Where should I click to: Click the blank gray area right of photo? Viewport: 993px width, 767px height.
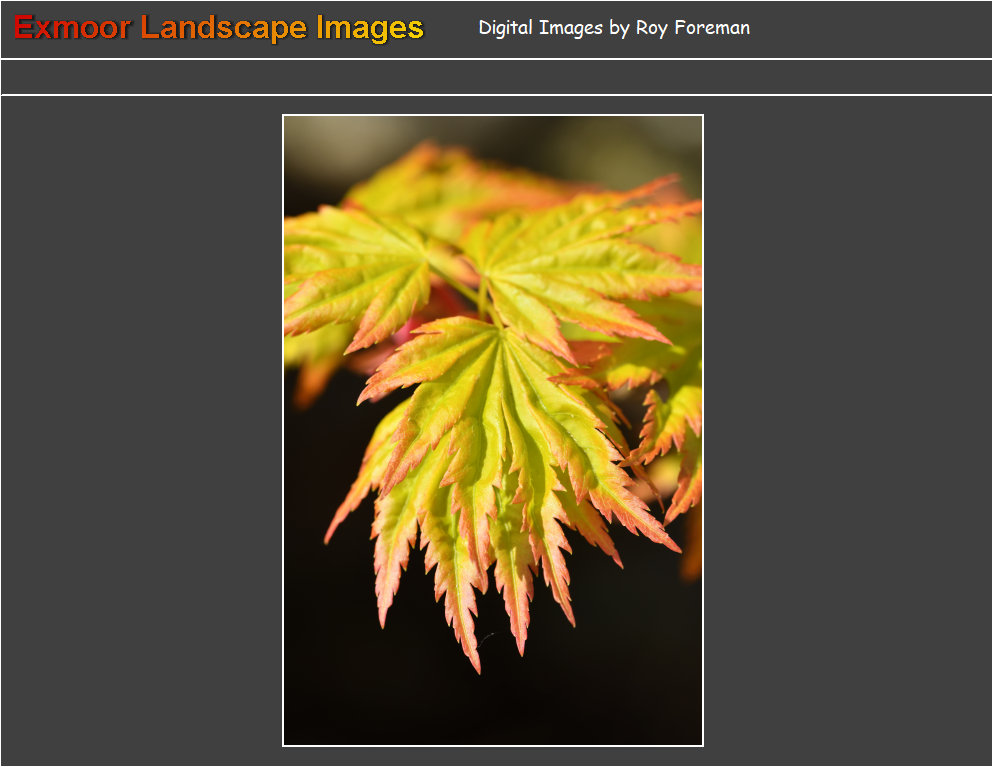click(850, 430)
